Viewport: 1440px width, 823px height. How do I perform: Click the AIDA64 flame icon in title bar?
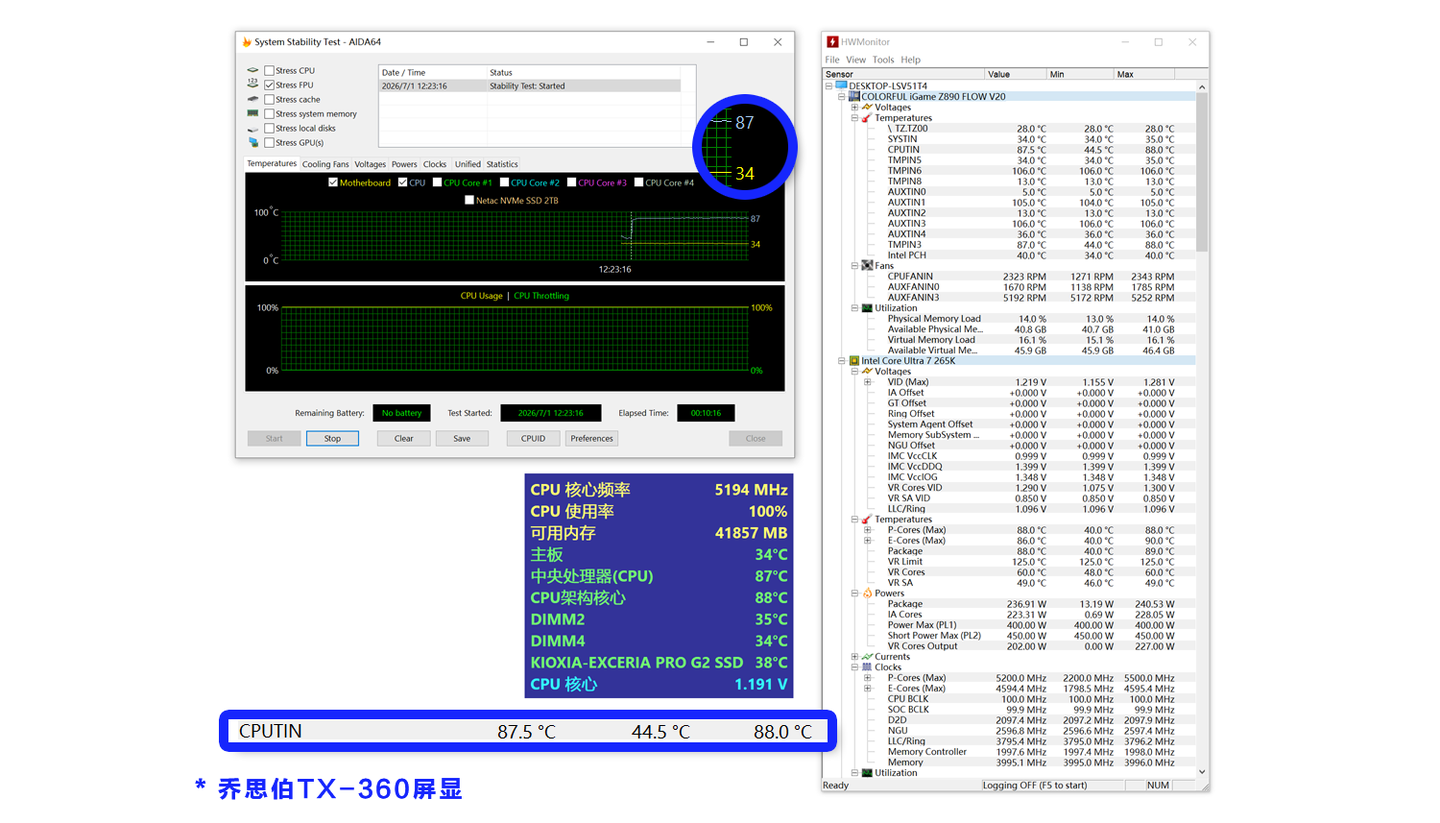point(246,42)
